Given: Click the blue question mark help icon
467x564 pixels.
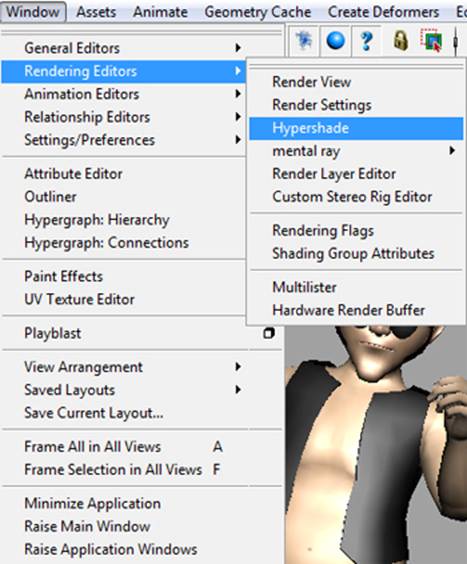Looking at the screenshot, I should point(366,40).
